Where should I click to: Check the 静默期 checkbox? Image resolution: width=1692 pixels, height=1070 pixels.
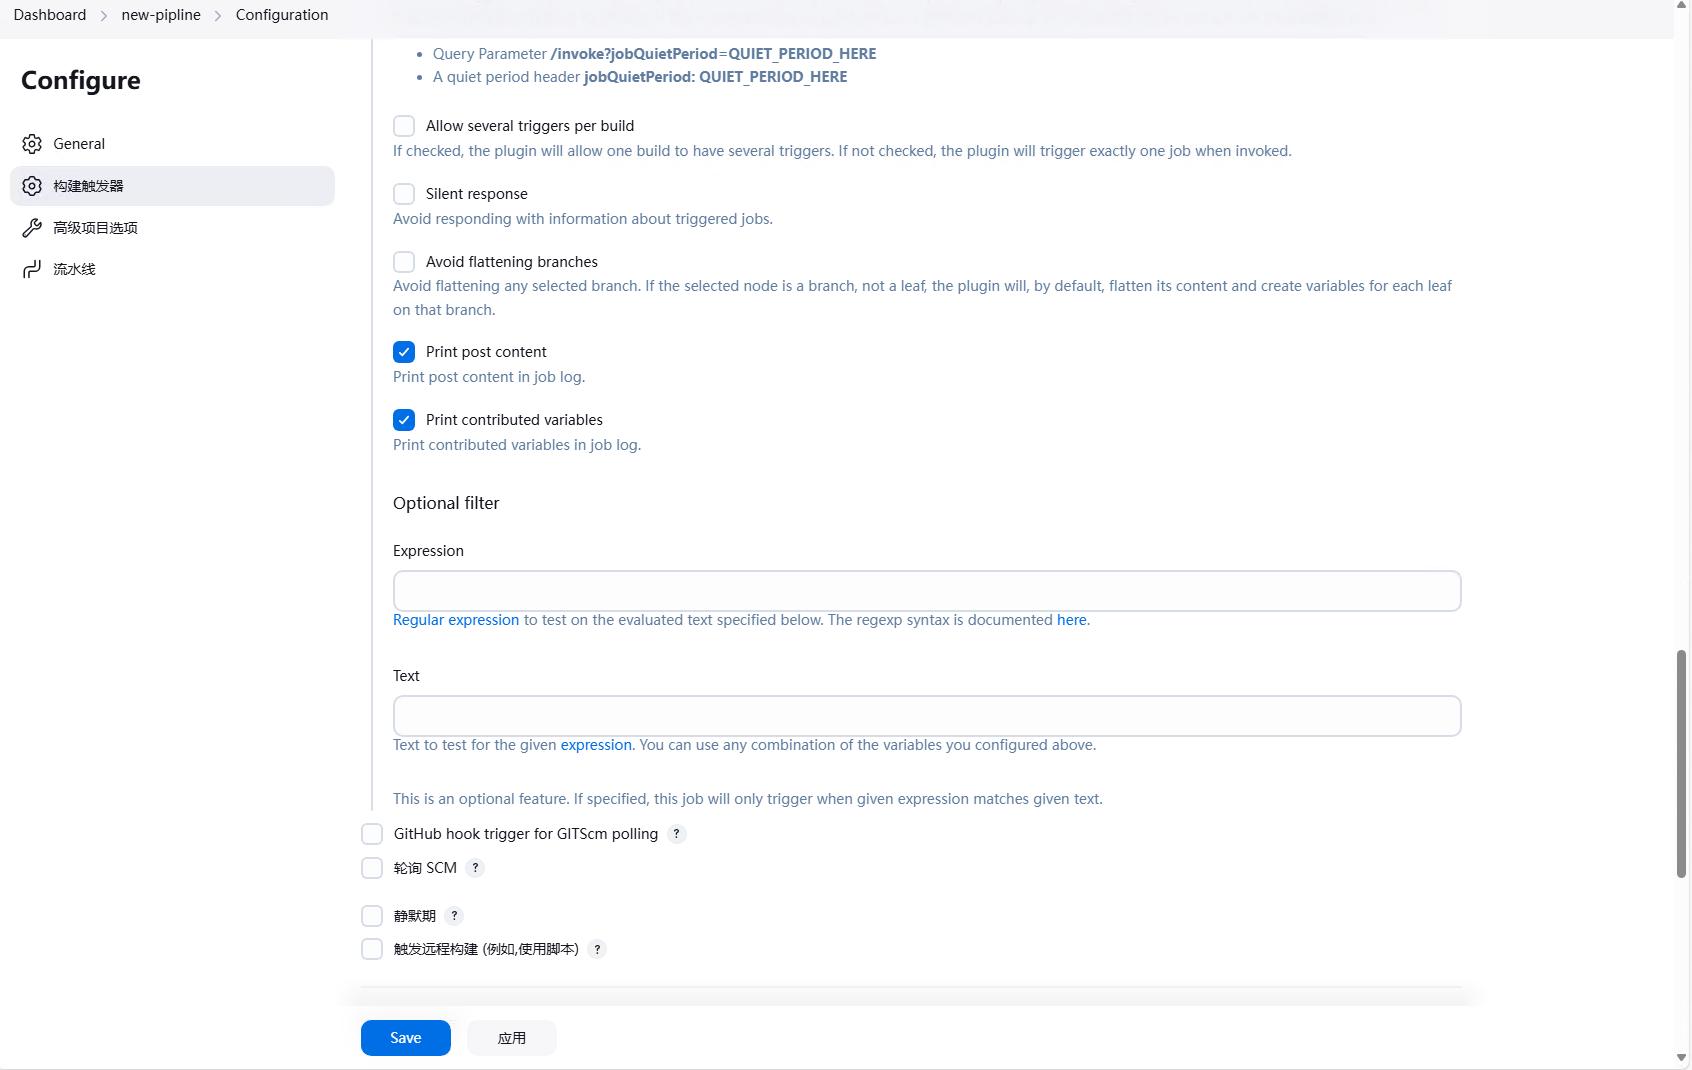pos(372,916)
